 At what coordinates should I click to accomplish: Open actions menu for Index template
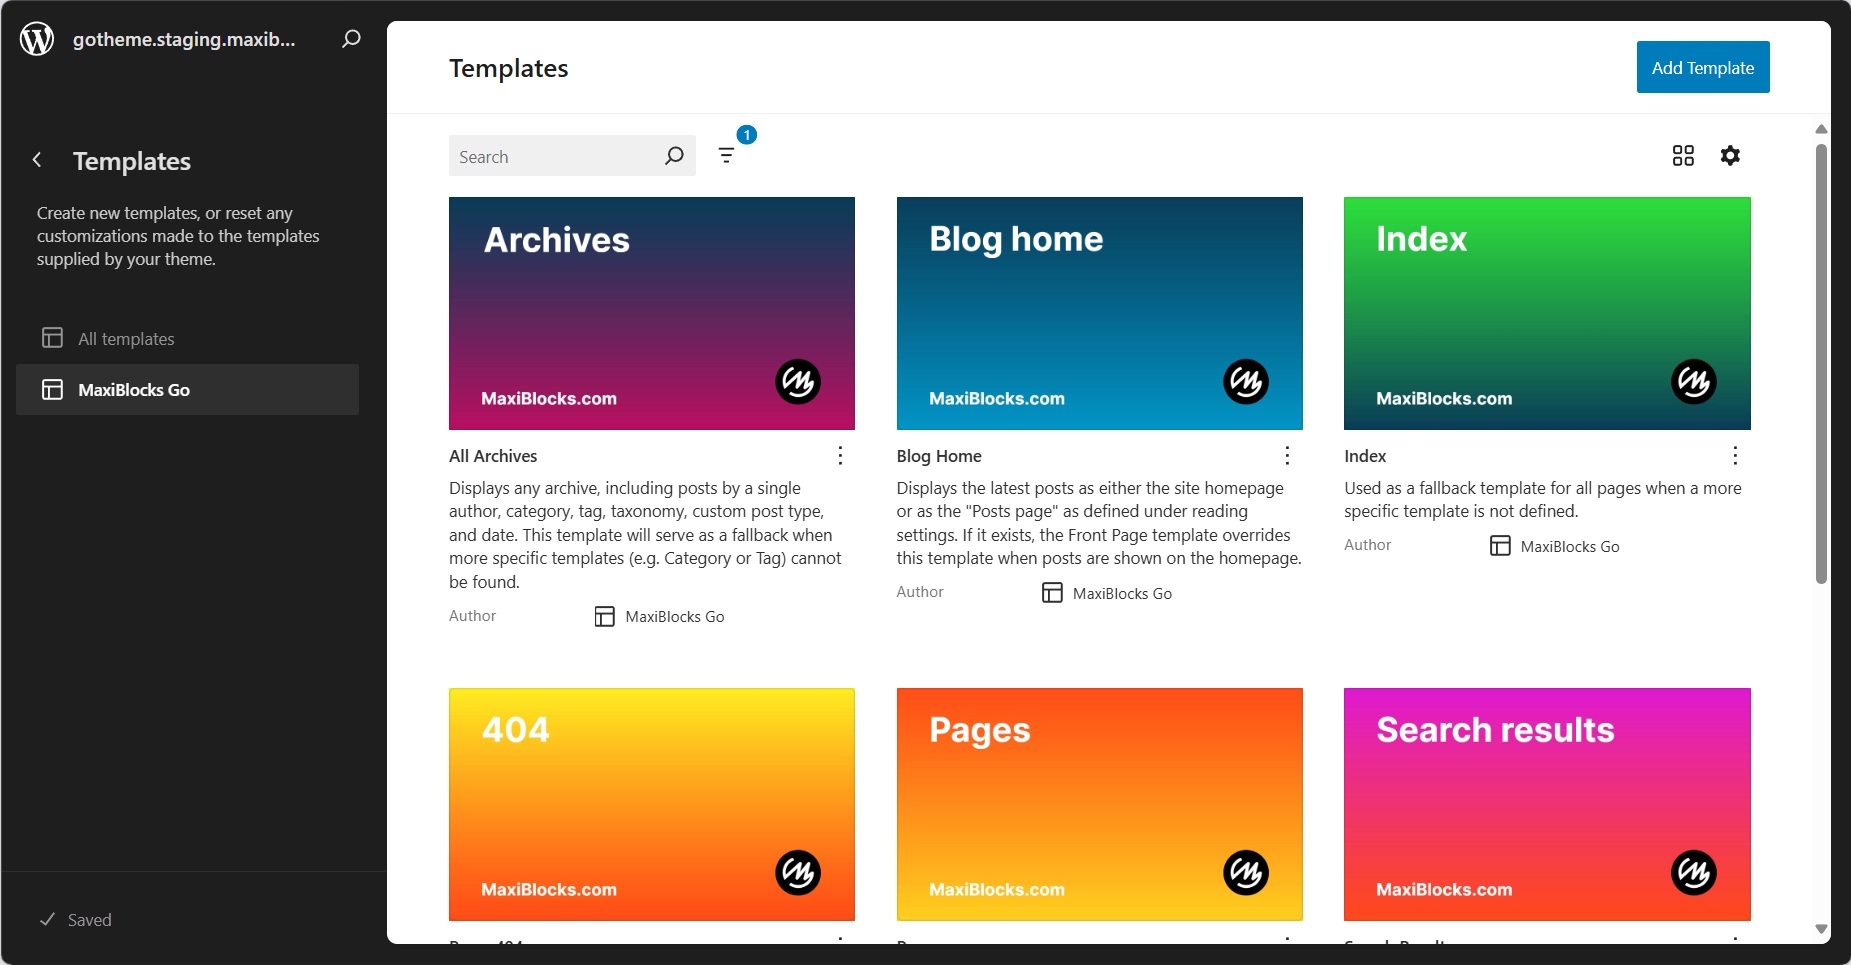1735,456
